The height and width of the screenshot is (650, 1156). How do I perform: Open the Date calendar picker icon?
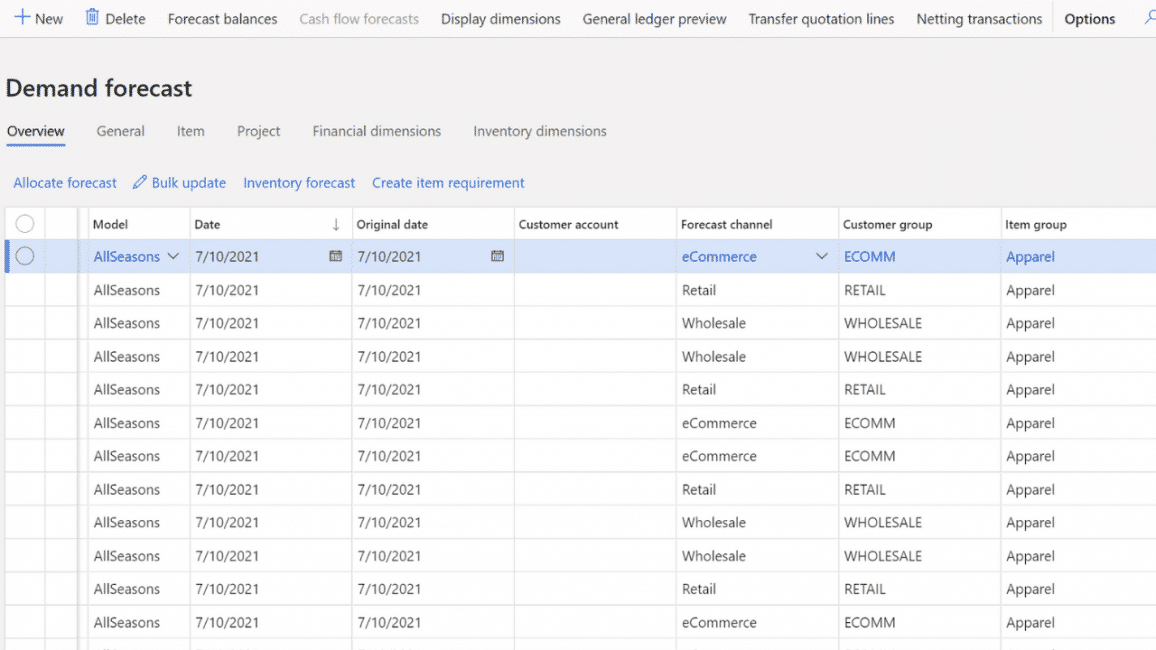click(335, 256)
